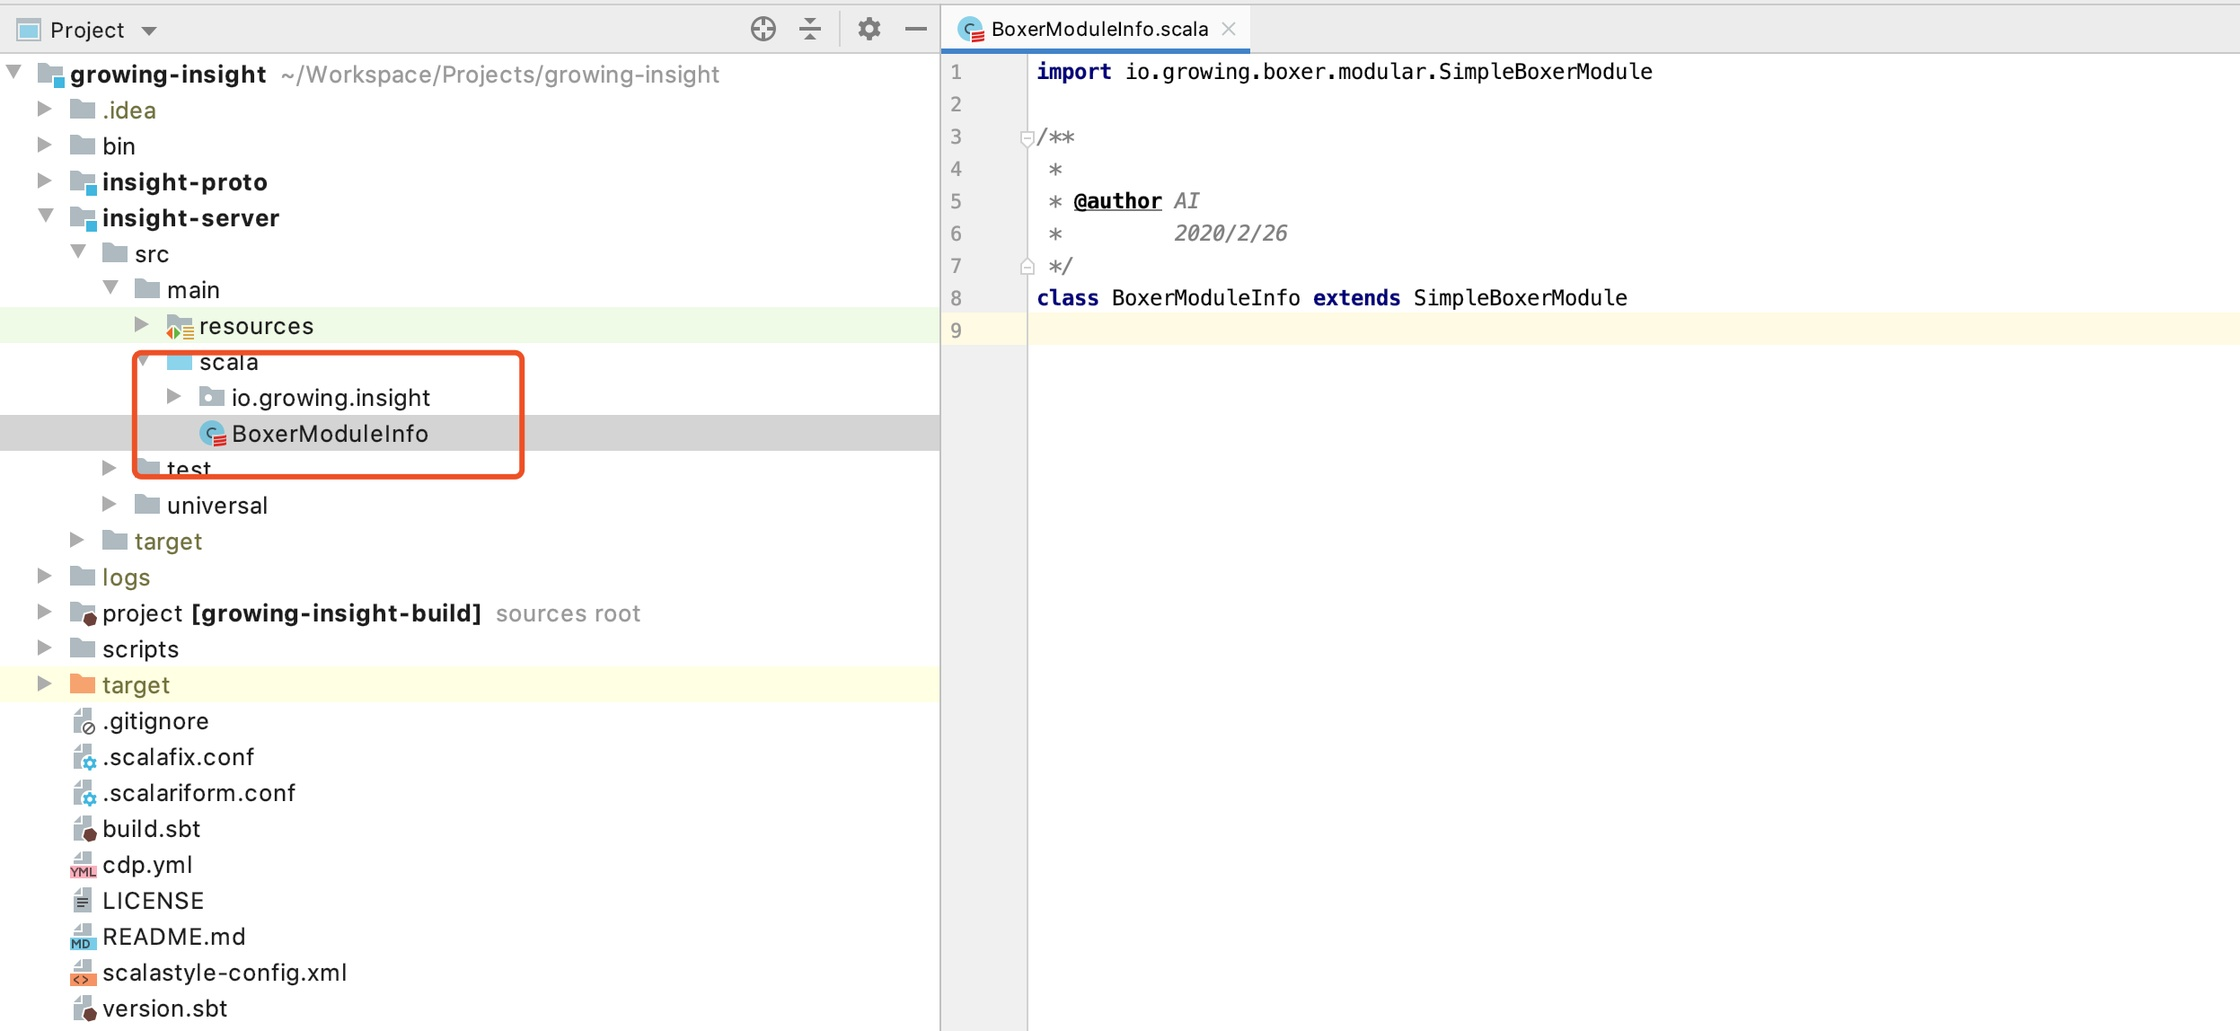Click the version.sbt file icon

84,1009
